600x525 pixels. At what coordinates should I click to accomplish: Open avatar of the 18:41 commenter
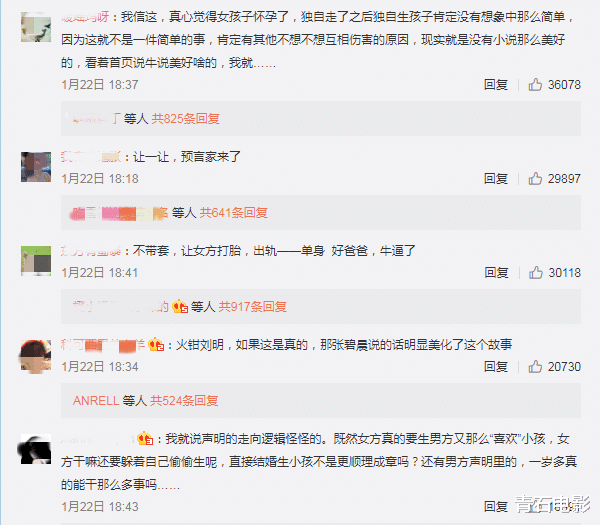[36, 261]
